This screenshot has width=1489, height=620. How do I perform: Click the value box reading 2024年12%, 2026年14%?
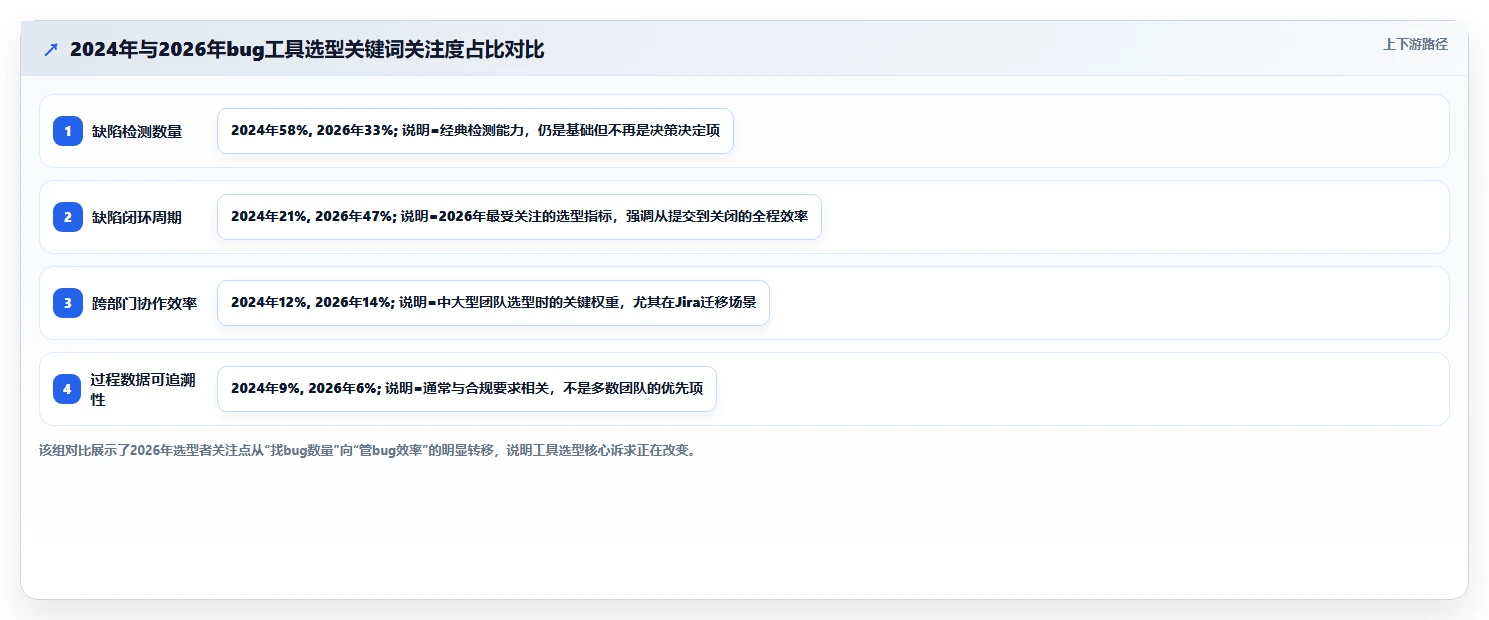coord(493,303)
